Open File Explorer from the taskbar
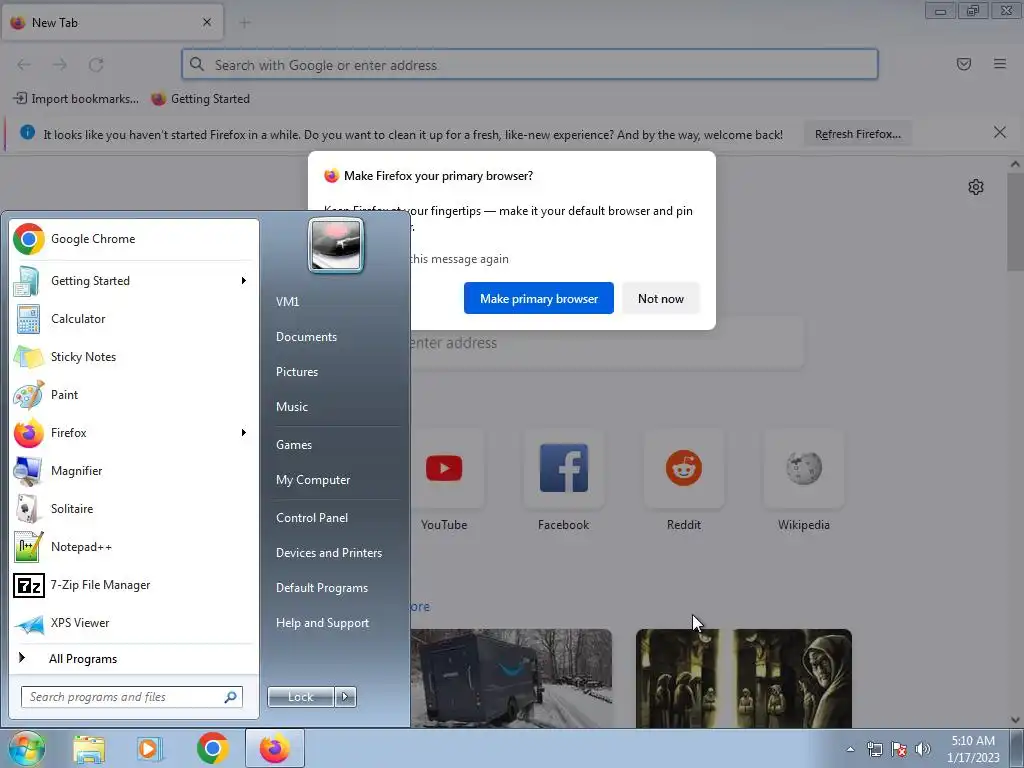This screenshot has height=768, width=1024. [89, 748]
